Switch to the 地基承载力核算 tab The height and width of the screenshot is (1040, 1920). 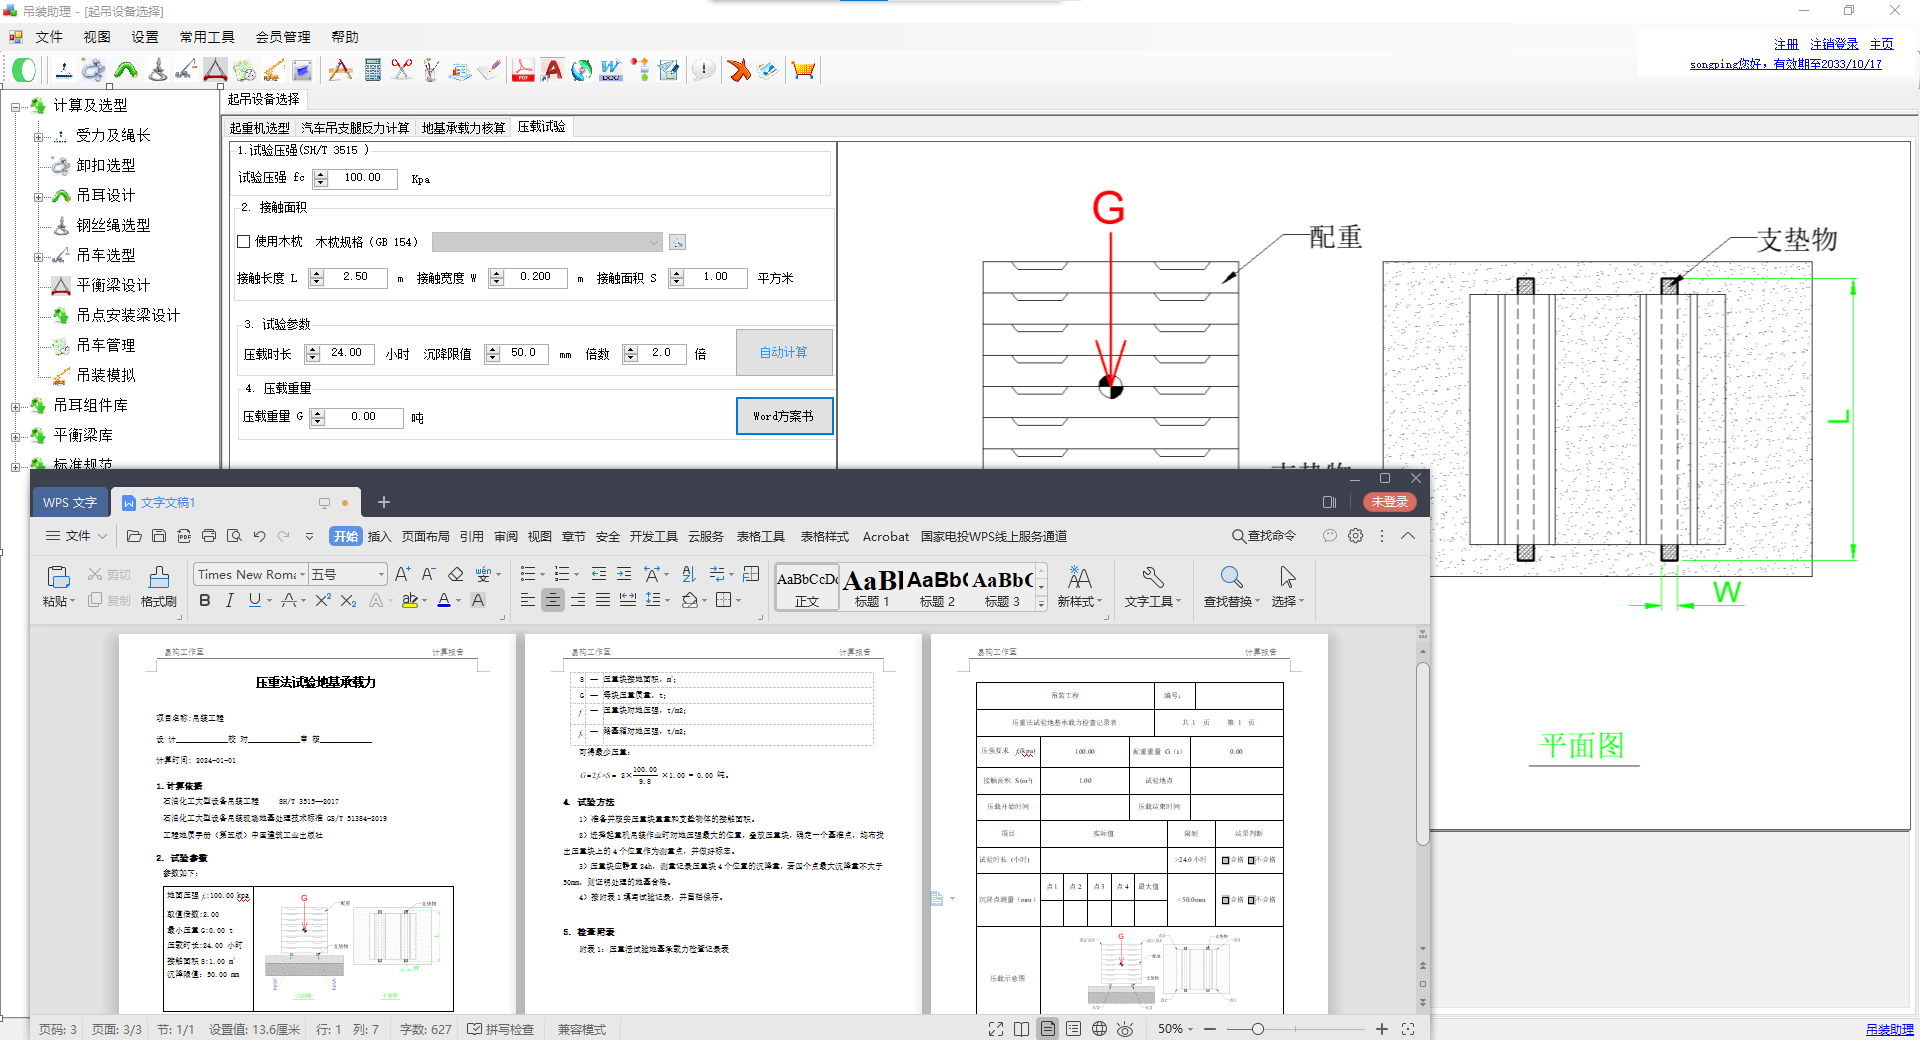tap(463, 128)
